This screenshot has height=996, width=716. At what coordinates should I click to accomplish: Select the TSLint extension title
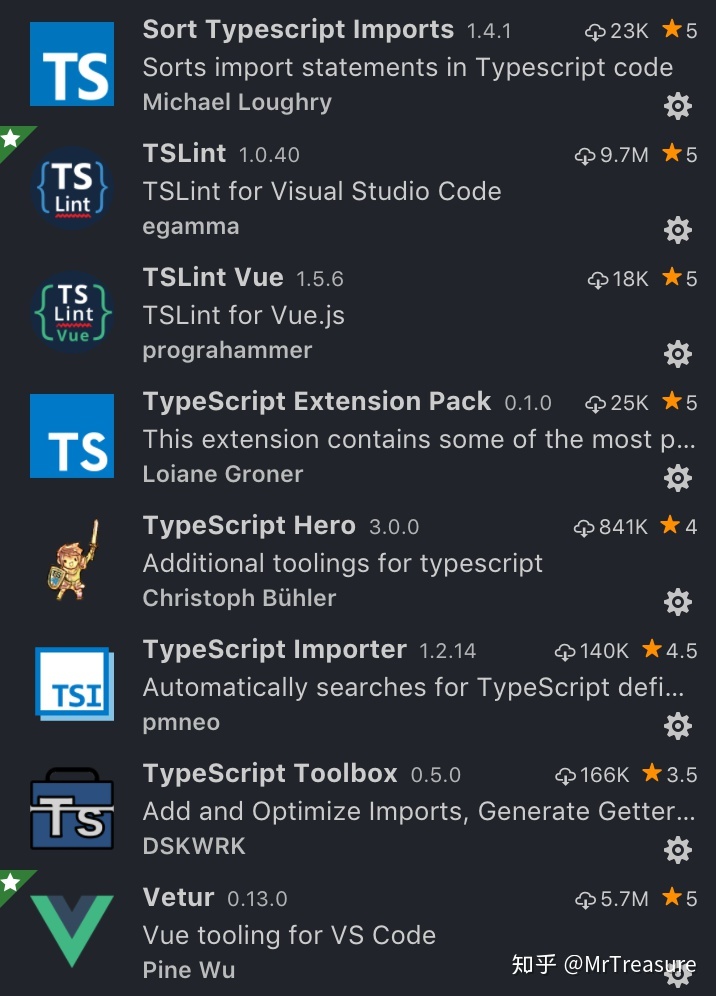(x=184, y=153)
